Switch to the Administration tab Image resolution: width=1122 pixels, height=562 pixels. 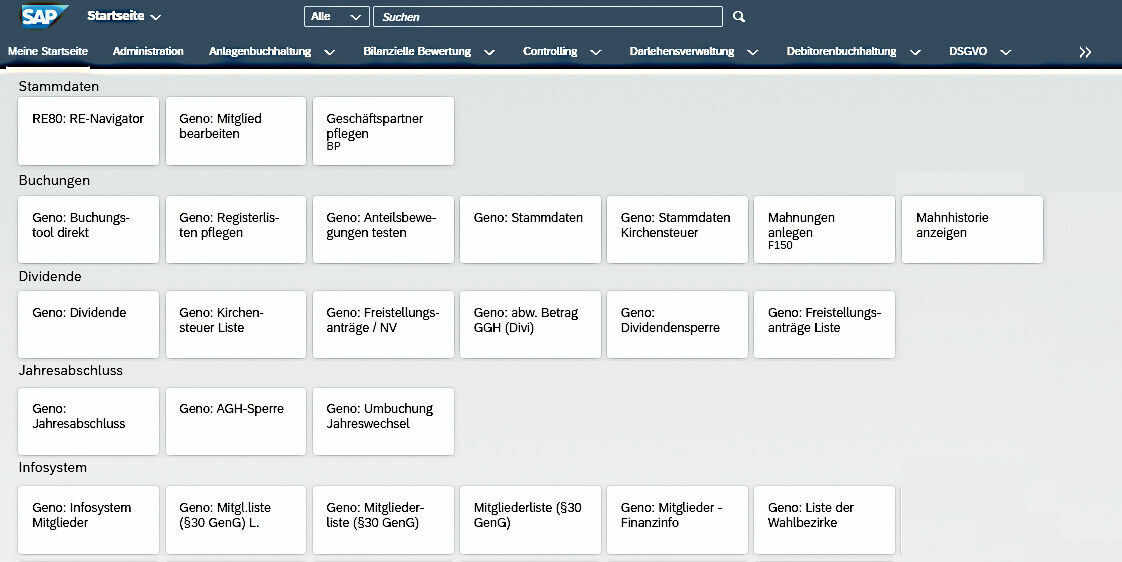click(x=148, y=51)
